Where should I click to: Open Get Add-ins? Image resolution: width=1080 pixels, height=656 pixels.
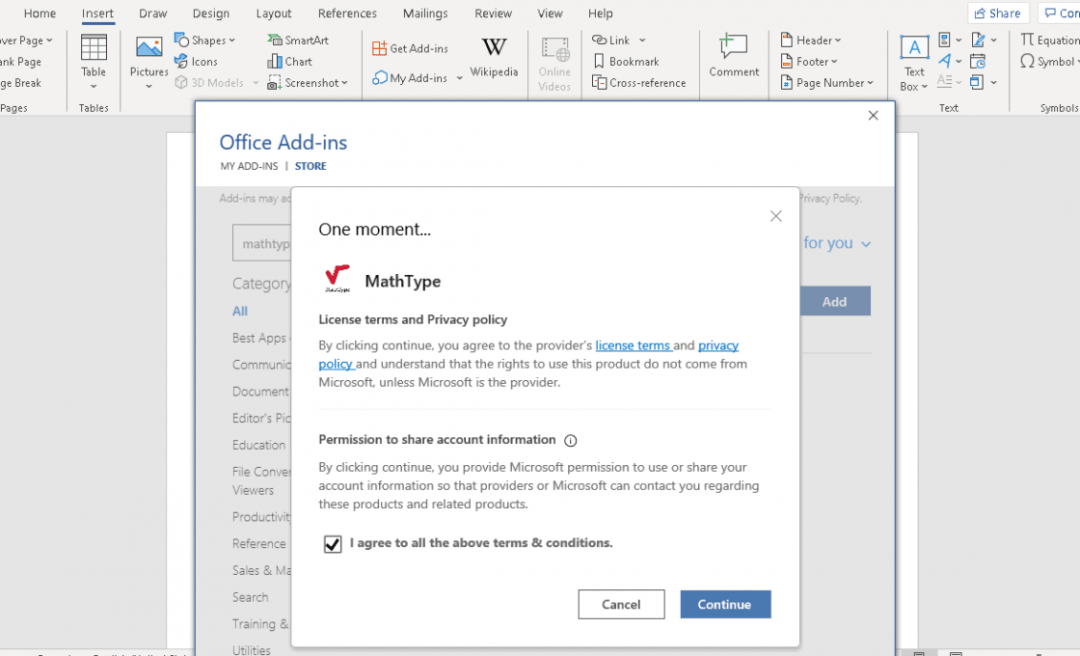click(x=412, y=47)
